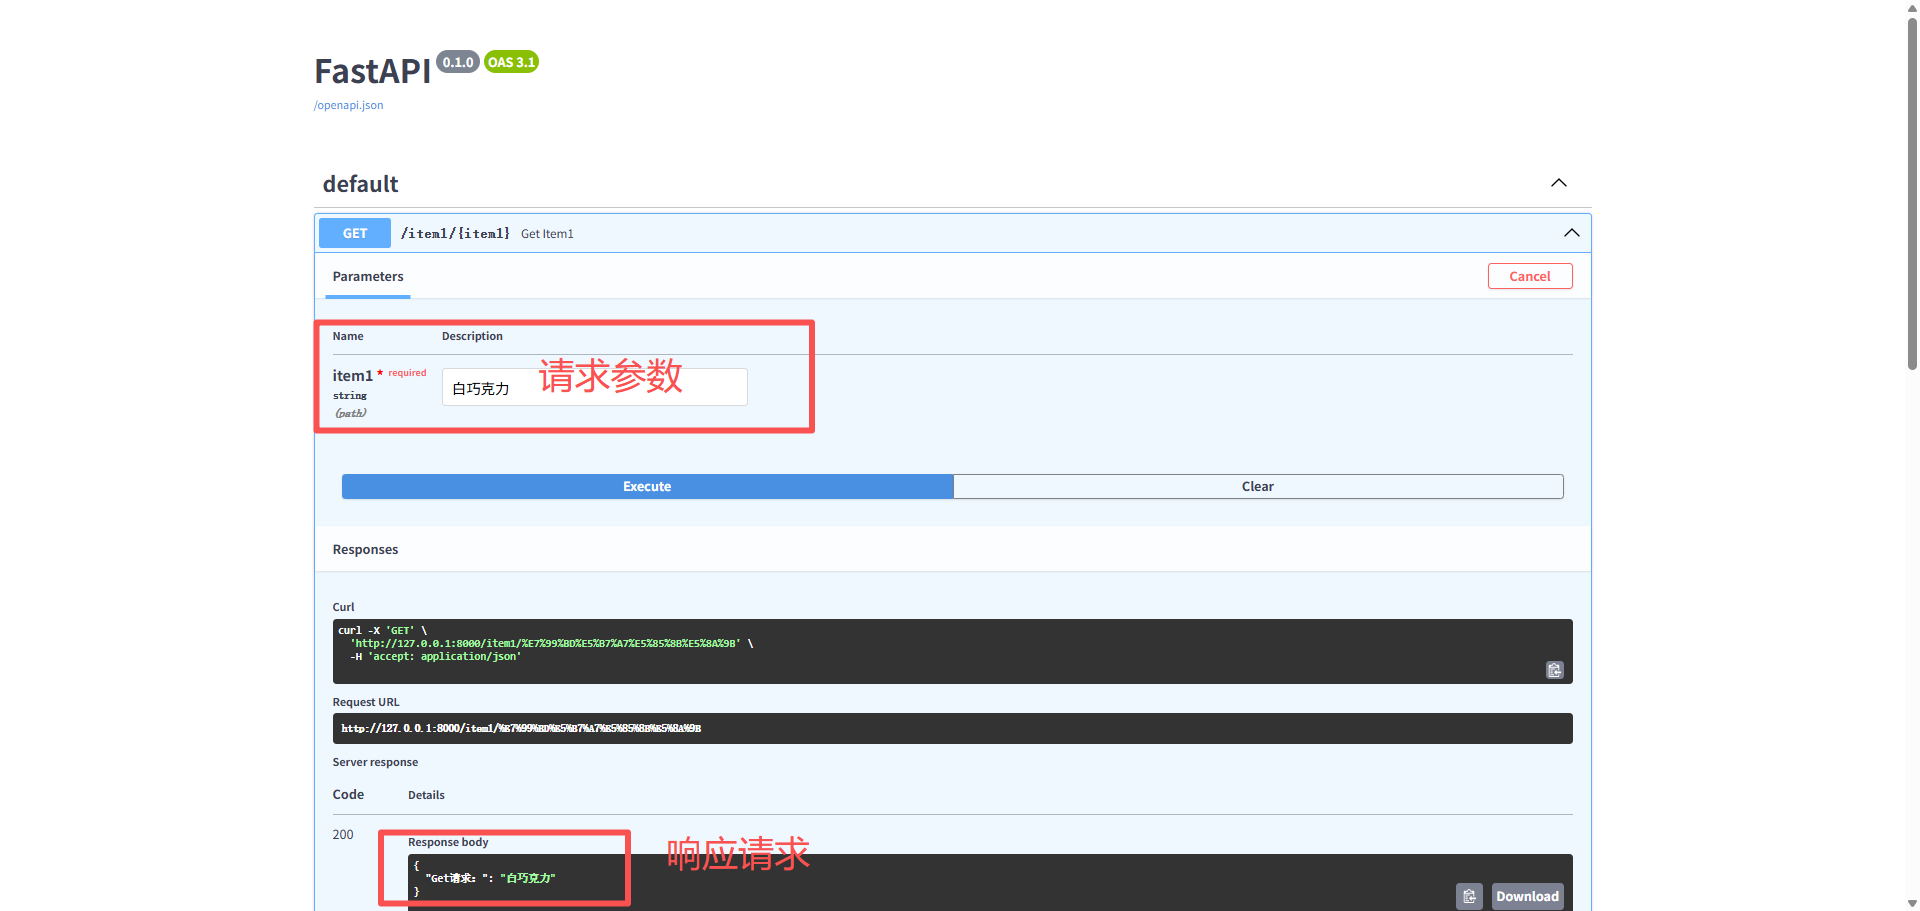The height and width of the screenshot is (911, 1920).
Task: Click the FastAPI title heading
Action: tap(371, 70)
